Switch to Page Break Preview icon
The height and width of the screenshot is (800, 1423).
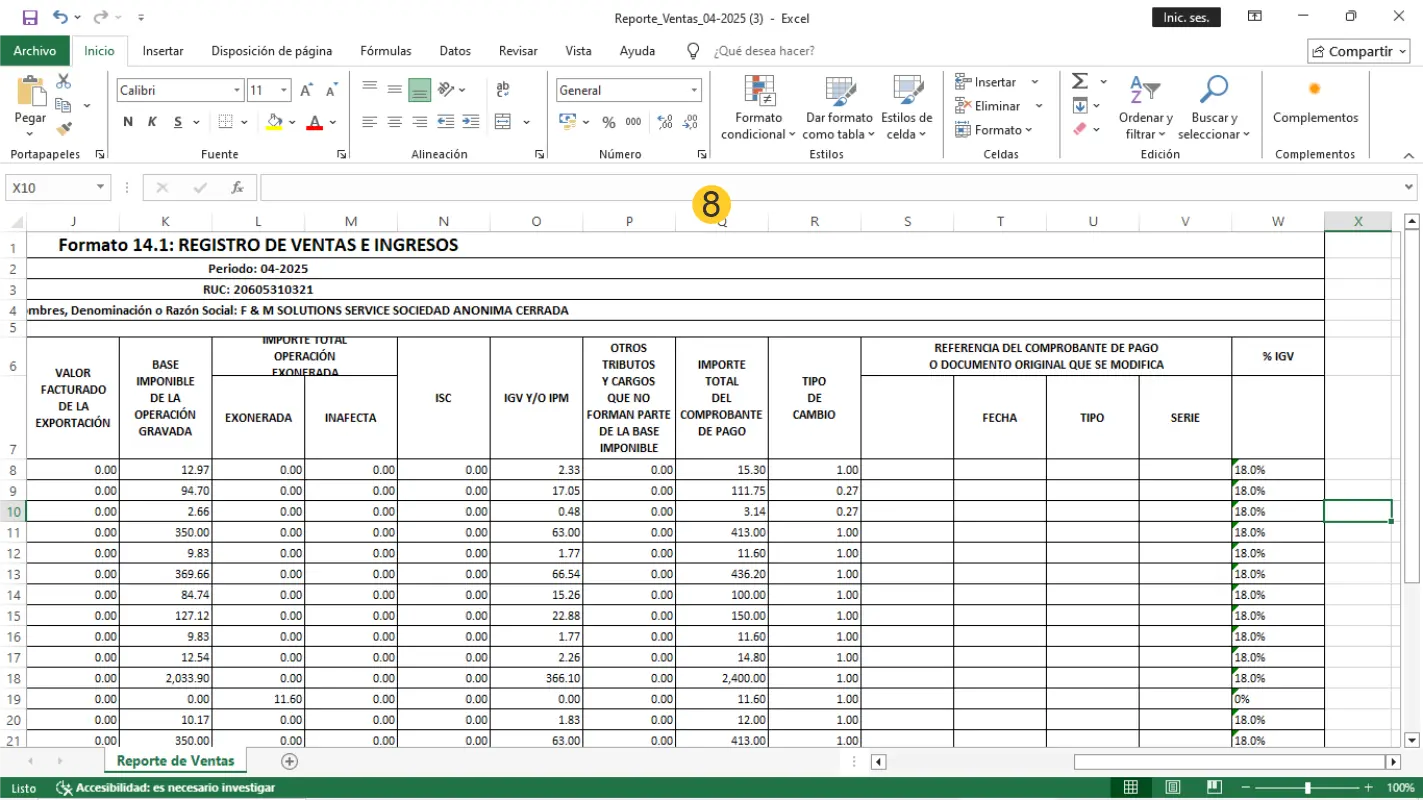(1214, 788)
